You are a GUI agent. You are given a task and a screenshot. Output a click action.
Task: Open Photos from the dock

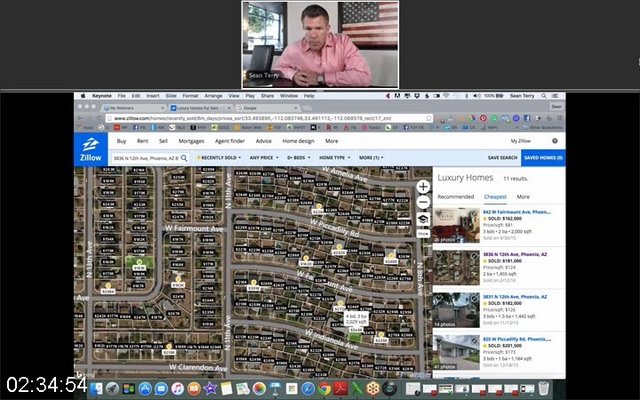[259, 389]
